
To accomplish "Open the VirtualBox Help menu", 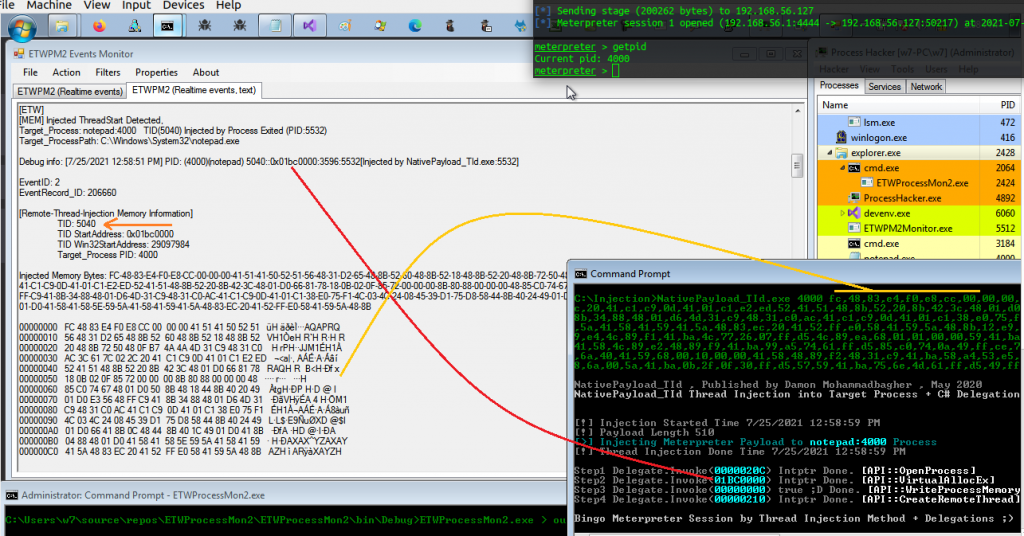I will [229, 5].
